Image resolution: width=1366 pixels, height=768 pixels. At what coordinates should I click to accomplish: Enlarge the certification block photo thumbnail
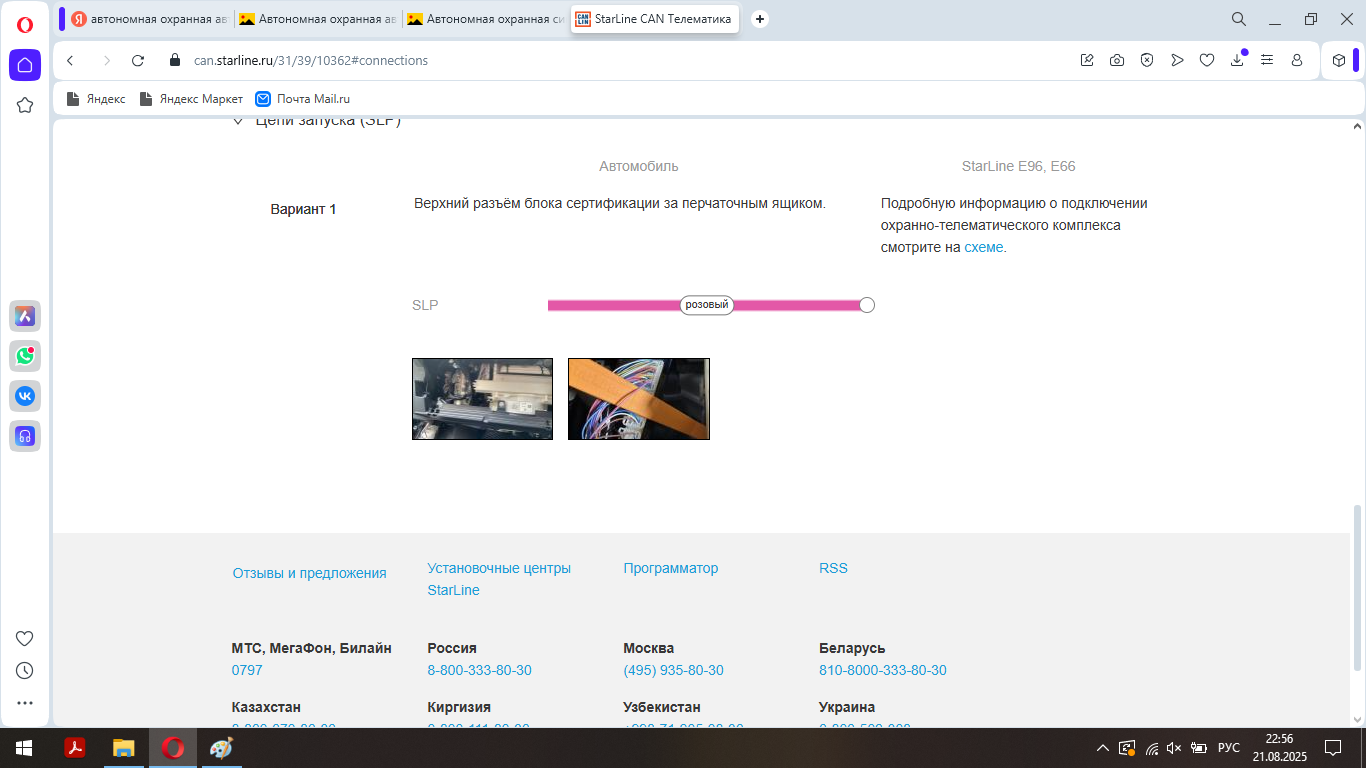482,399
